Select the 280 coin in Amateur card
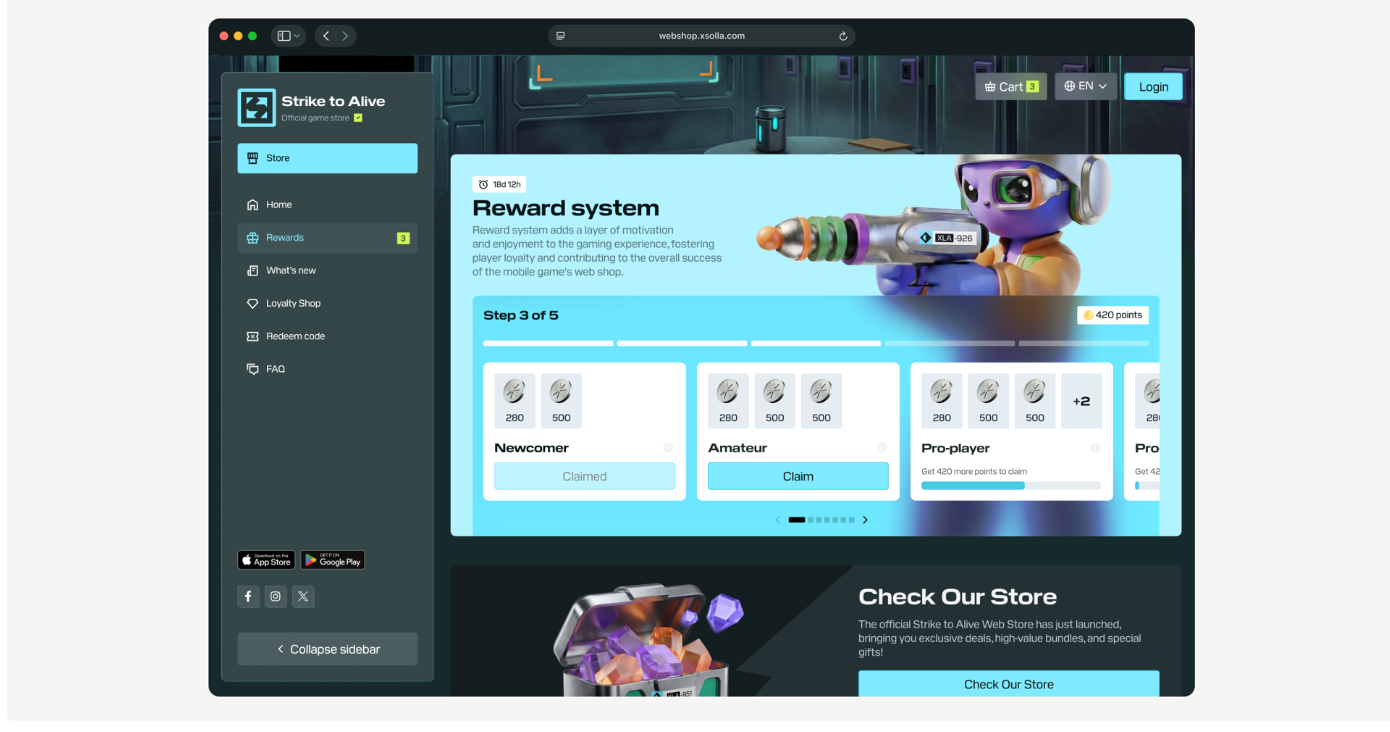 [728, 401]
